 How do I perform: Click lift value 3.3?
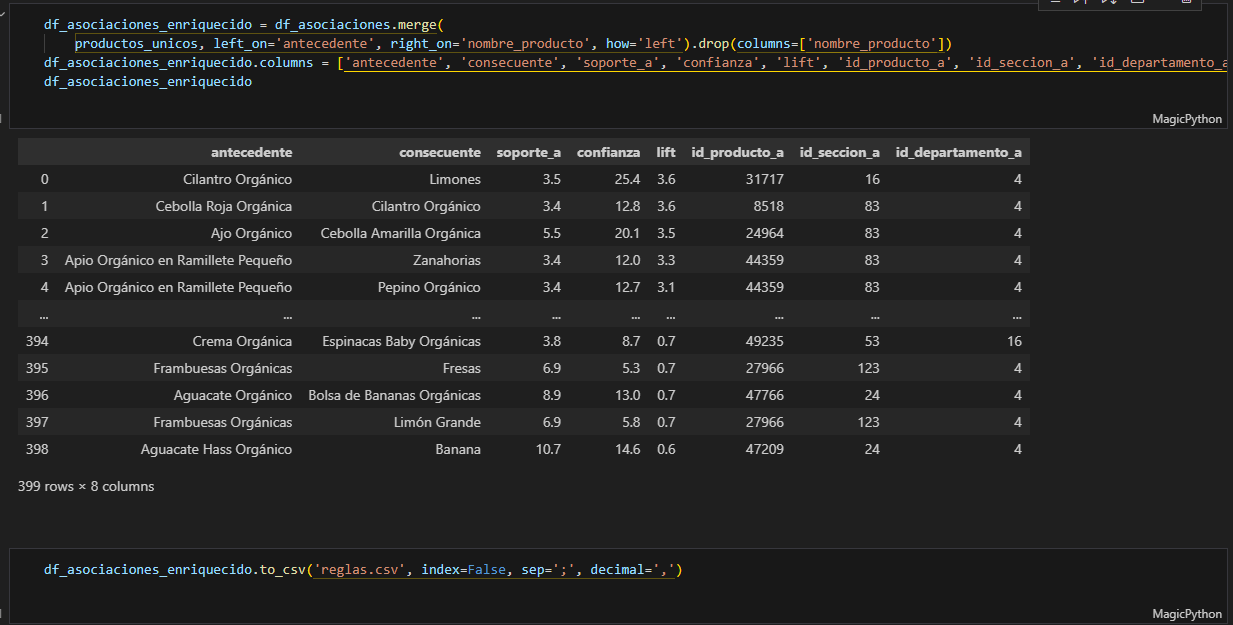click(x=666, y=260)
